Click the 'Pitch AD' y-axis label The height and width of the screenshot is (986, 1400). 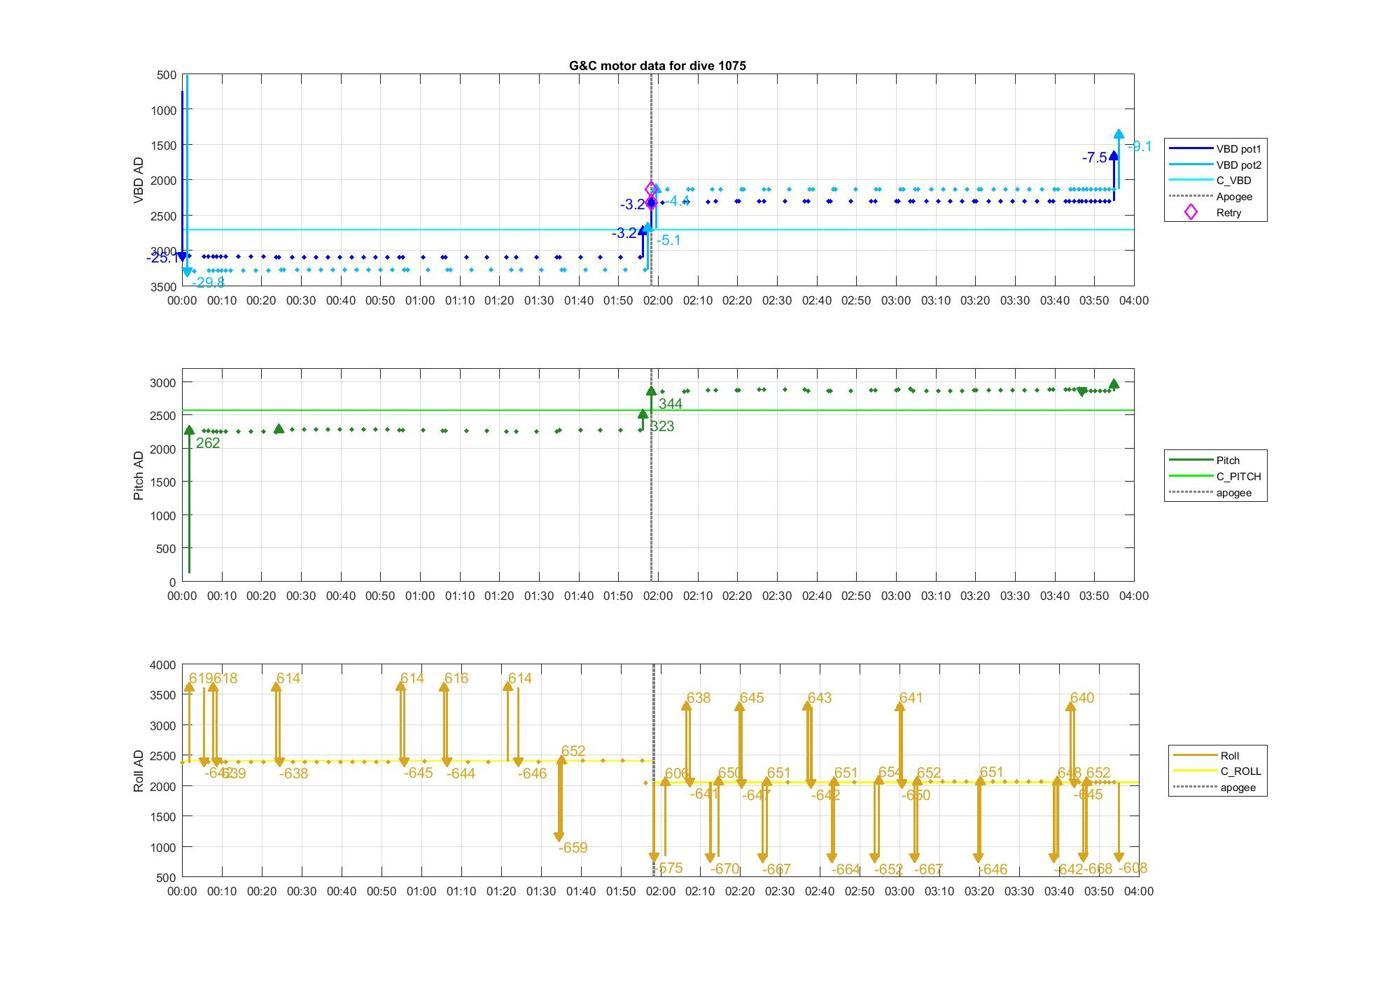point(138,475)
